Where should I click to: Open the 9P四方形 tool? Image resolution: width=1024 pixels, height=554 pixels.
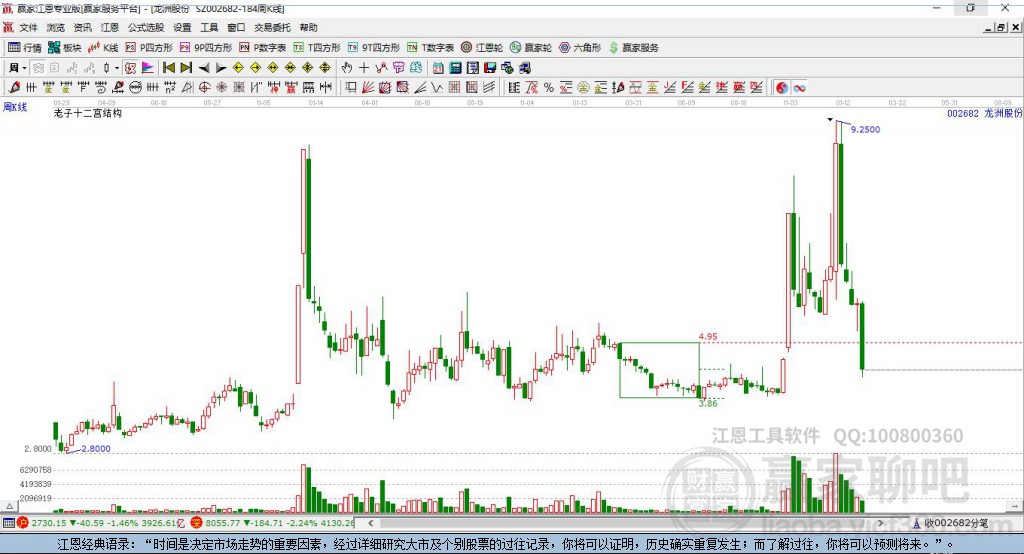click(x=206, y=48)
